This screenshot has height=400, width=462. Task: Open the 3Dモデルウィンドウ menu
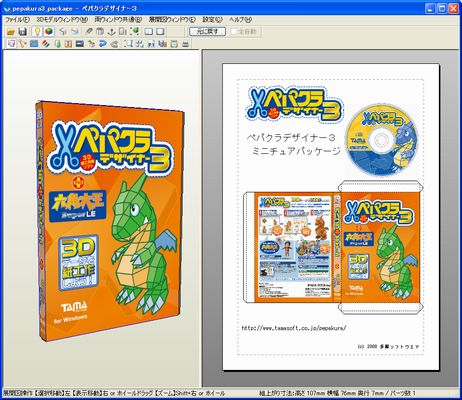[62, 20]
